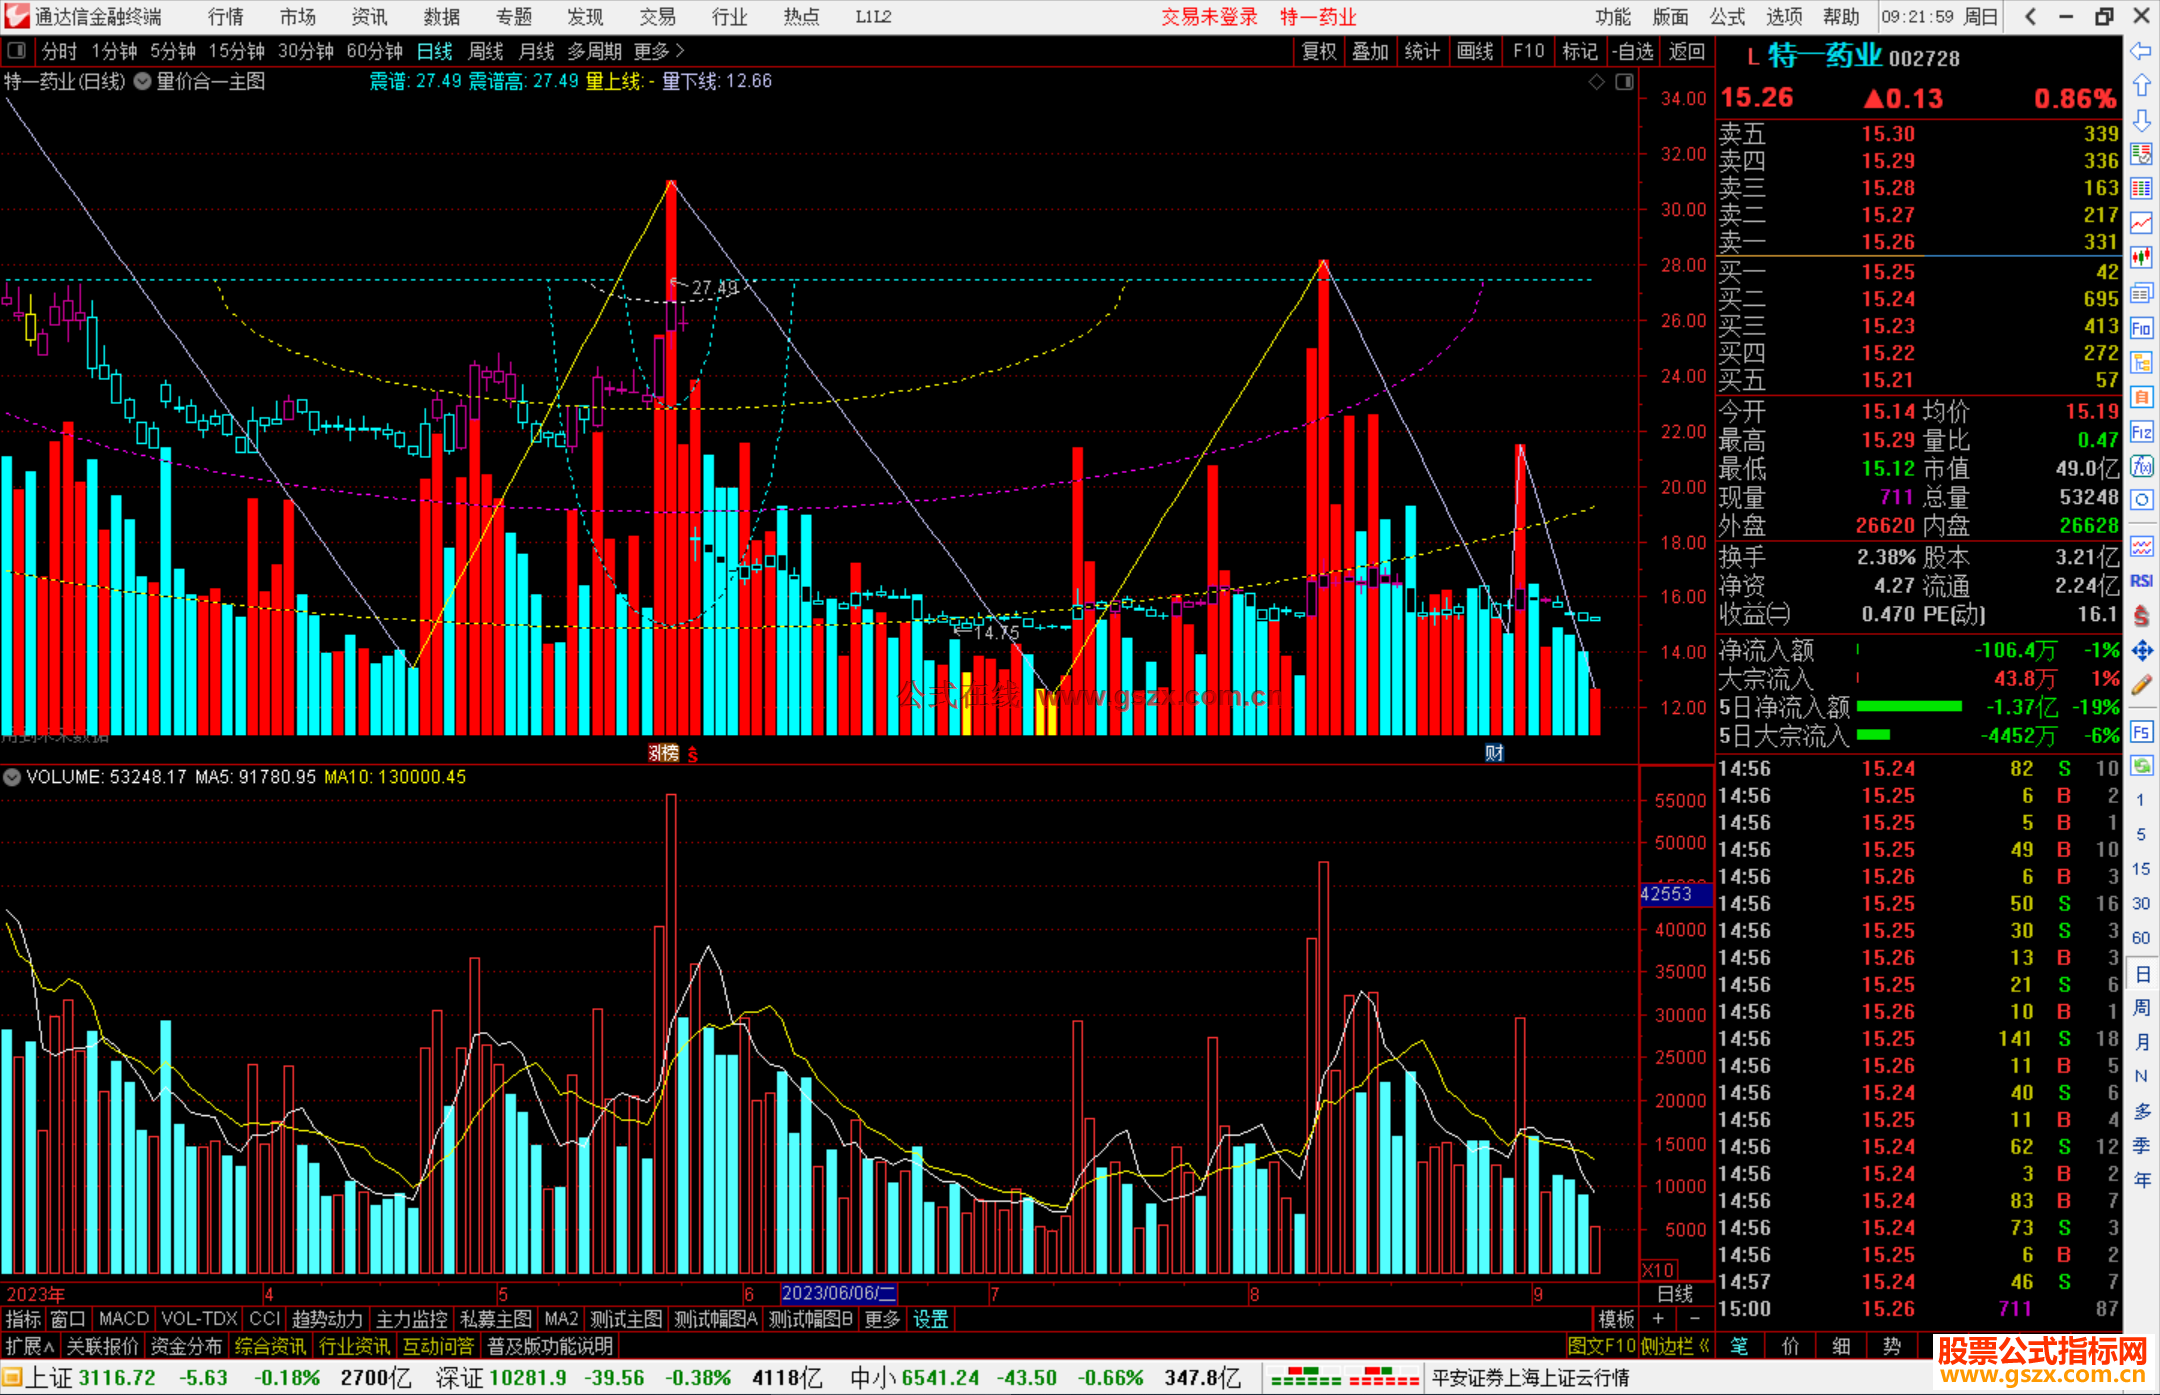Switch to the MACD indicator tab

pos(123,1319)
